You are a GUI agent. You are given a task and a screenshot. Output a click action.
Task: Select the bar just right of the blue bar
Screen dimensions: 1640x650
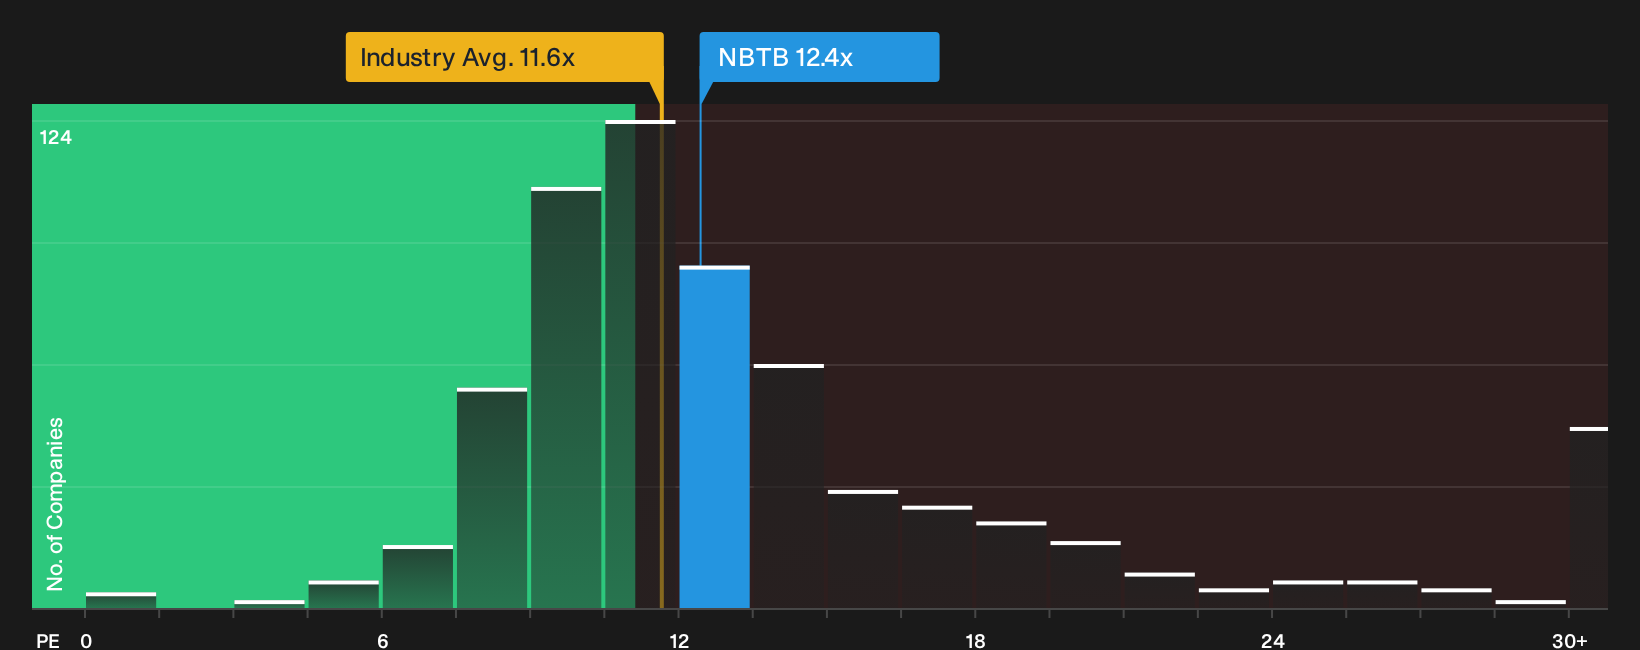point(788,486)
